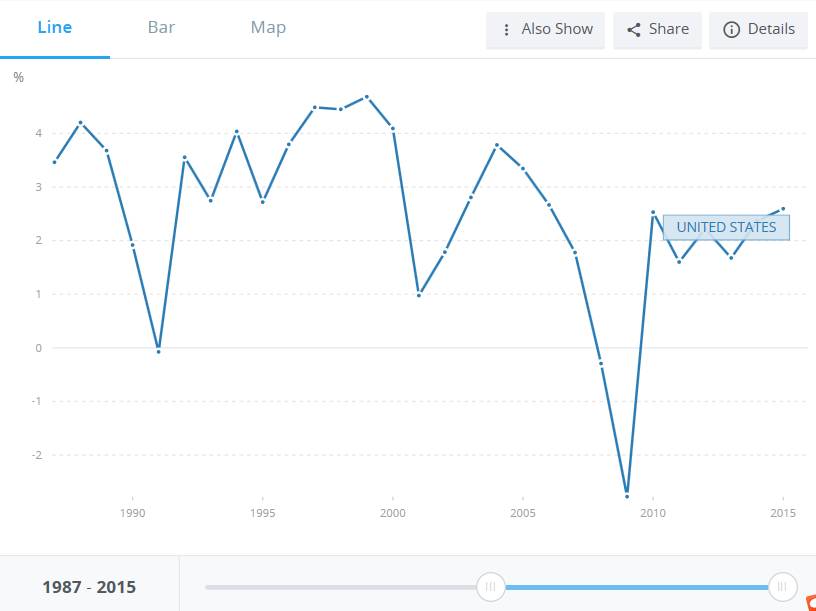Click the three-dot icon on Also Show
Viewport: 816px width, 611px height.
[506, 30]
